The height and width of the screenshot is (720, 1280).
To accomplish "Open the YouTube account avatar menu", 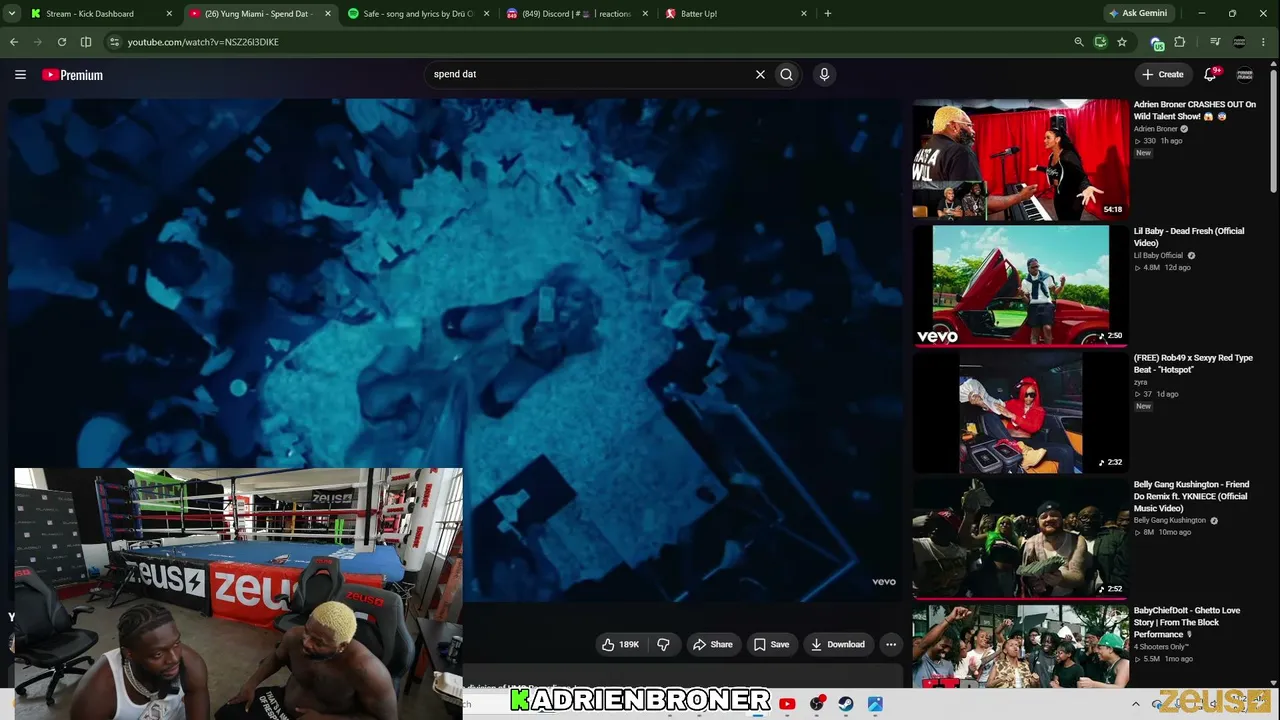I will [1245, 74].
